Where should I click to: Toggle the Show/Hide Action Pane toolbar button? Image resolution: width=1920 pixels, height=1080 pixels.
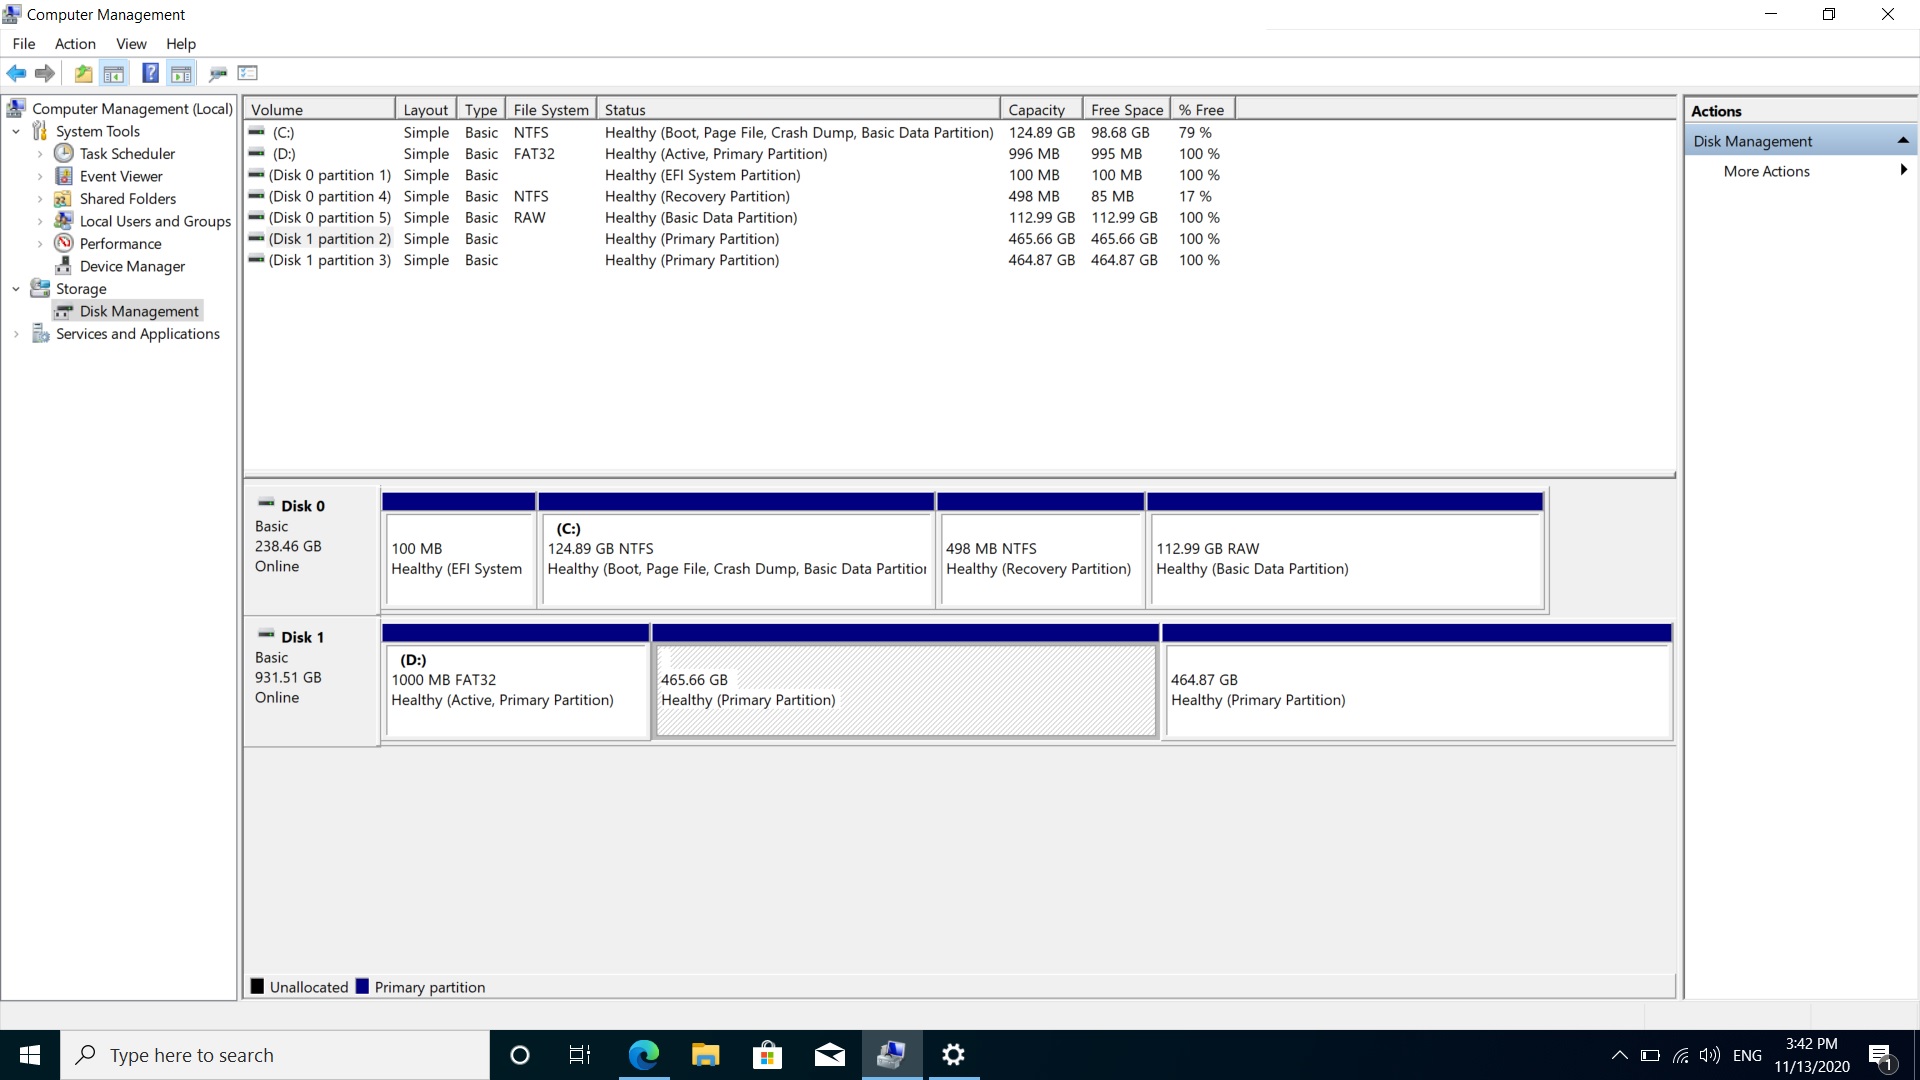pyautogui.click(x=181, y=73)
